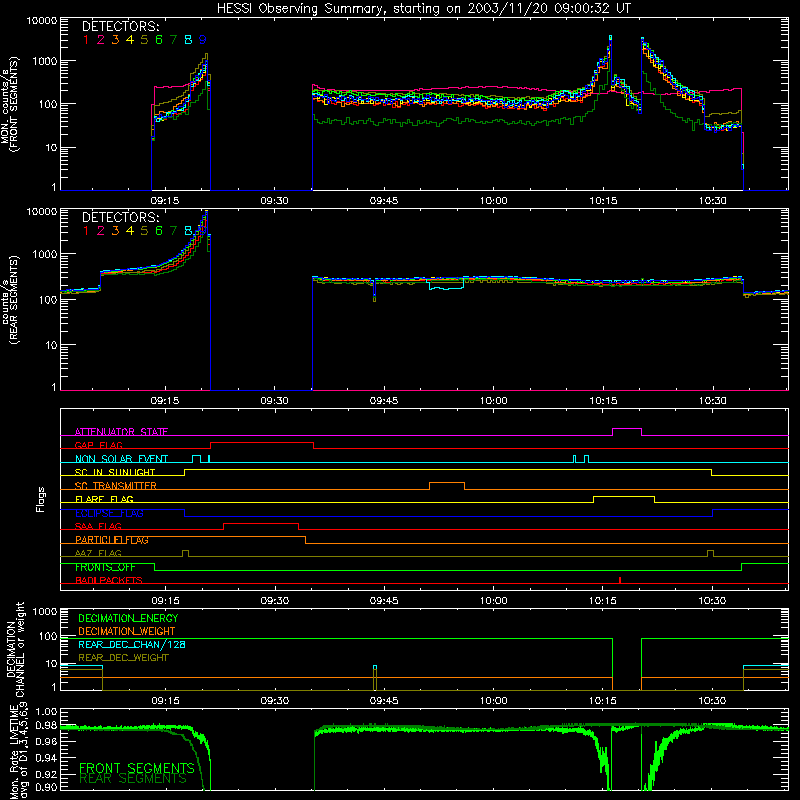The image size is (800, 800).
Task: Click the 1.00 y-tick of the livetime panel
Action: click(x=46, y=712)
